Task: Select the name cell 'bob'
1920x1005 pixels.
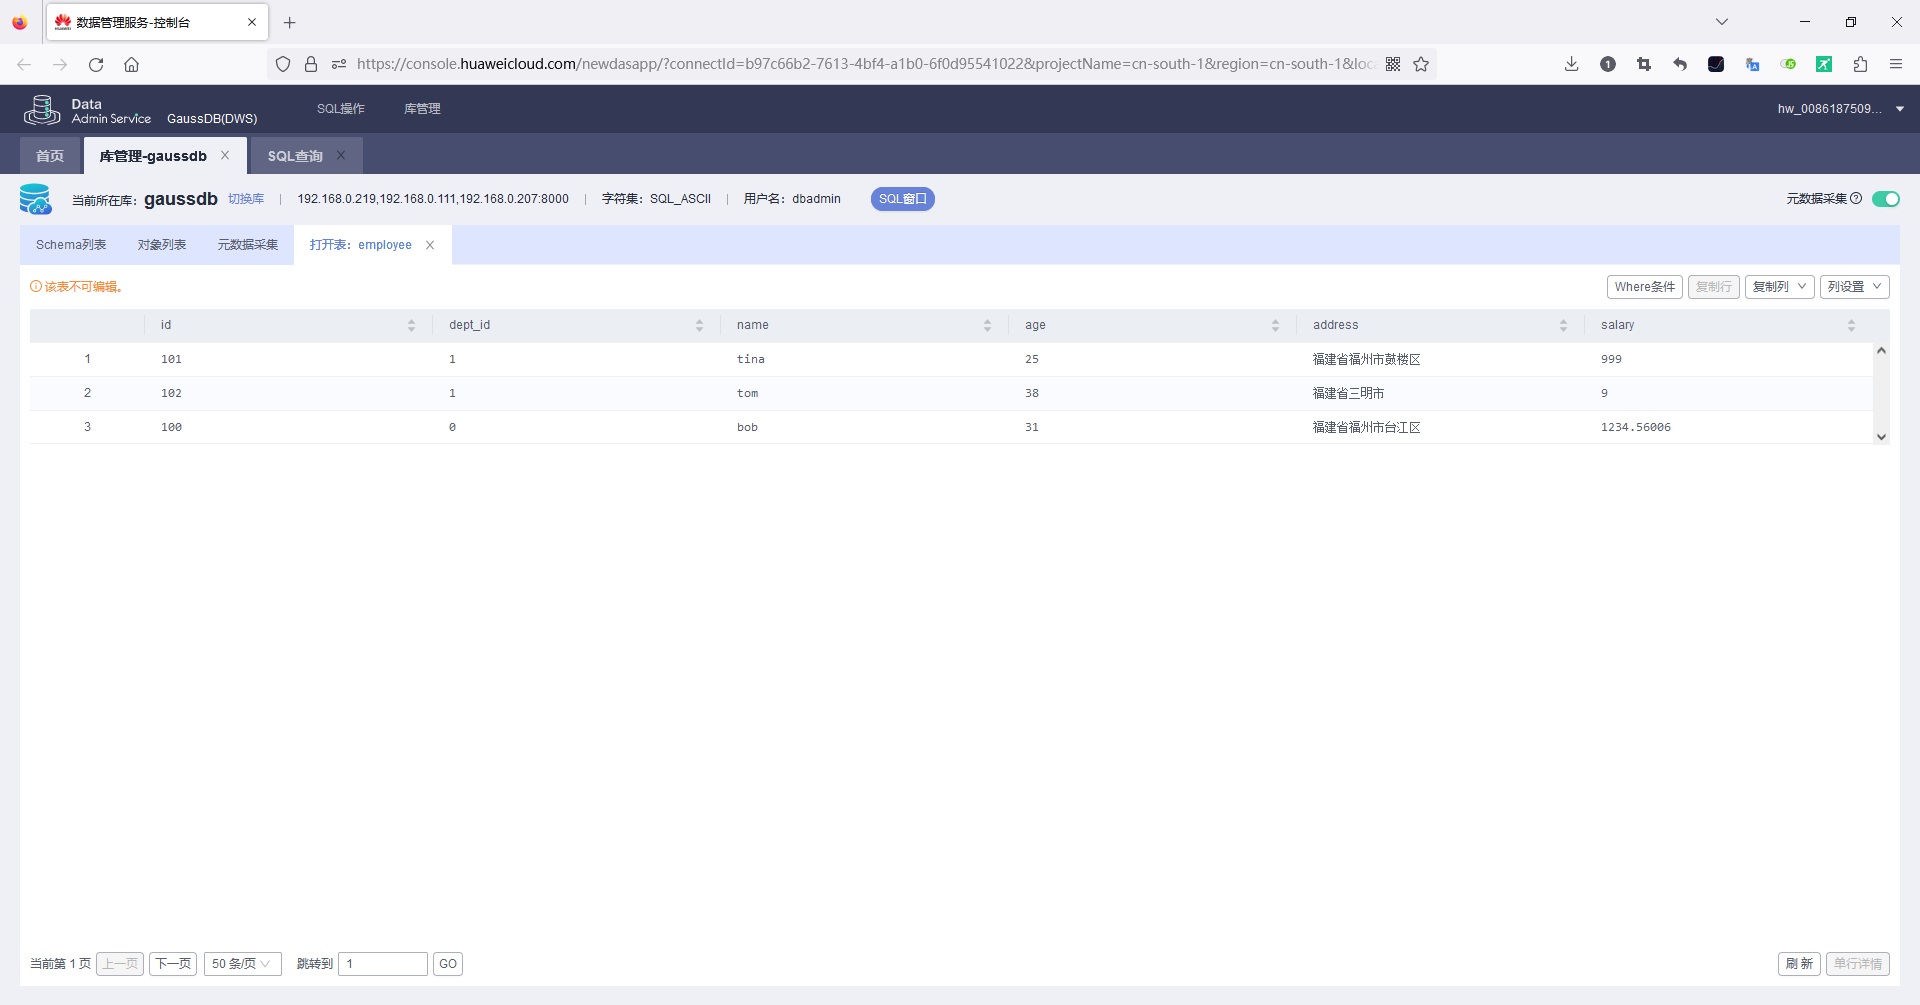Action: [x=747, y=427]
